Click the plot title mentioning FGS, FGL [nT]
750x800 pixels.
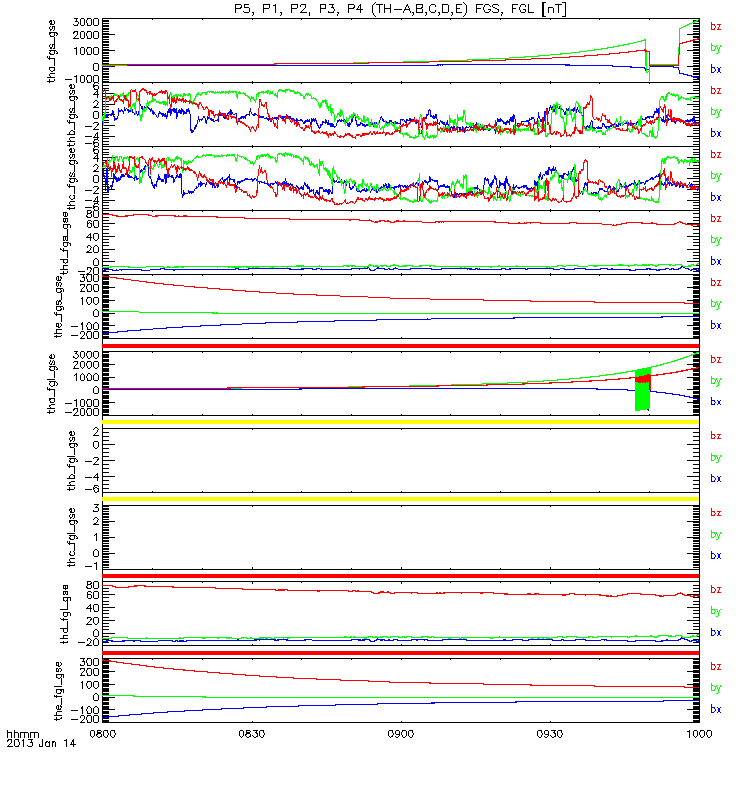(401, 9)
